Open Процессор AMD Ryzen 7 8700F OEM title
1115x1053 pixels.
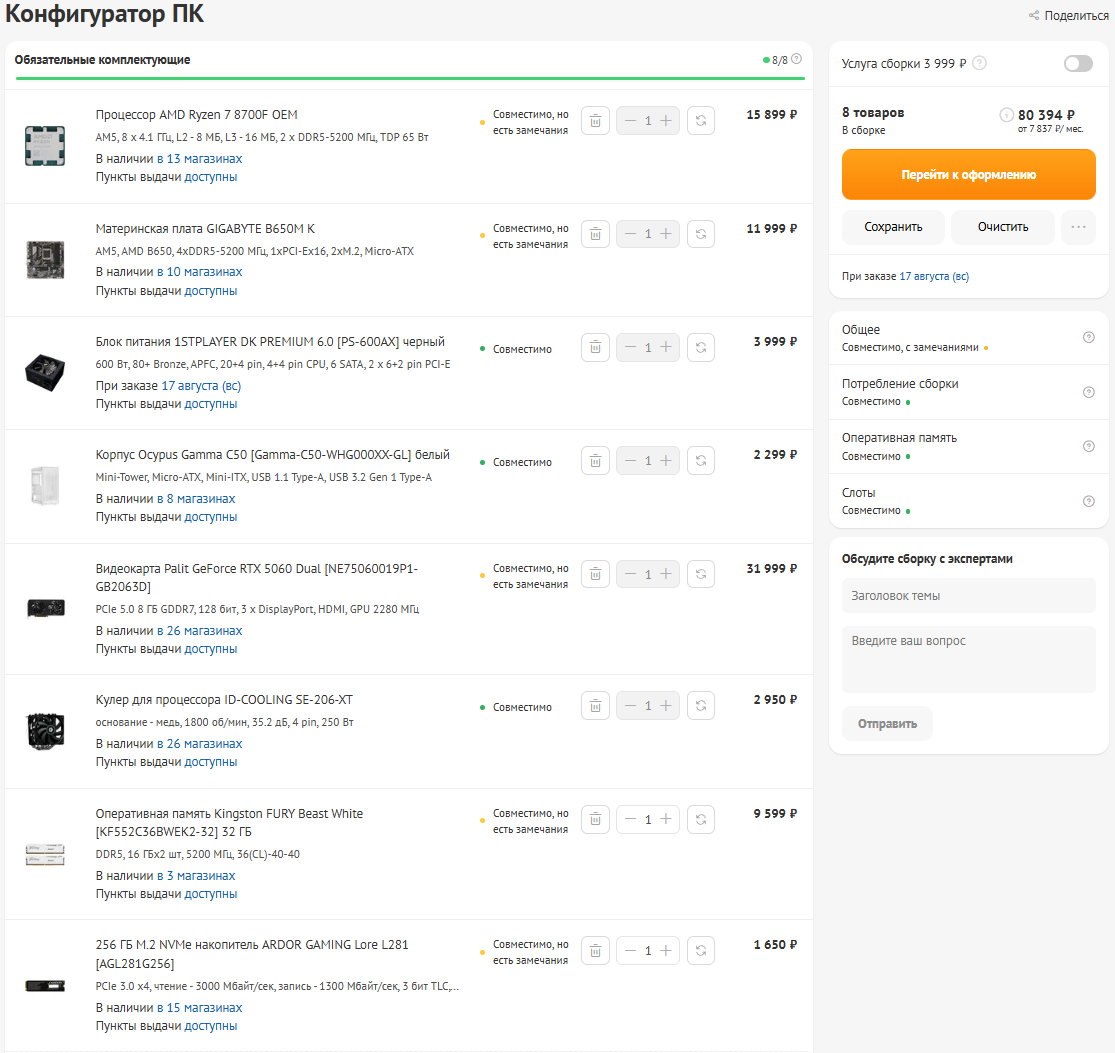point(196,115)
